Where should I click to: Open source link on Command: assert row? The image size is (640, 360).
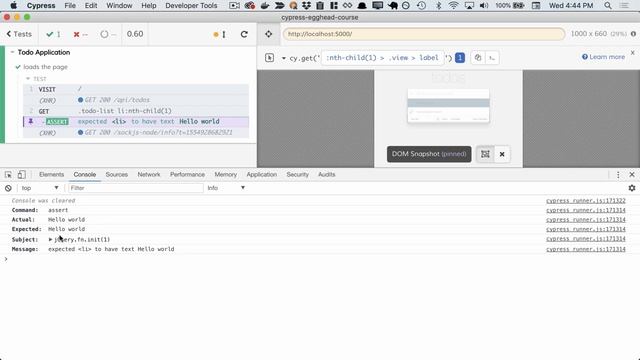(586, 210)
